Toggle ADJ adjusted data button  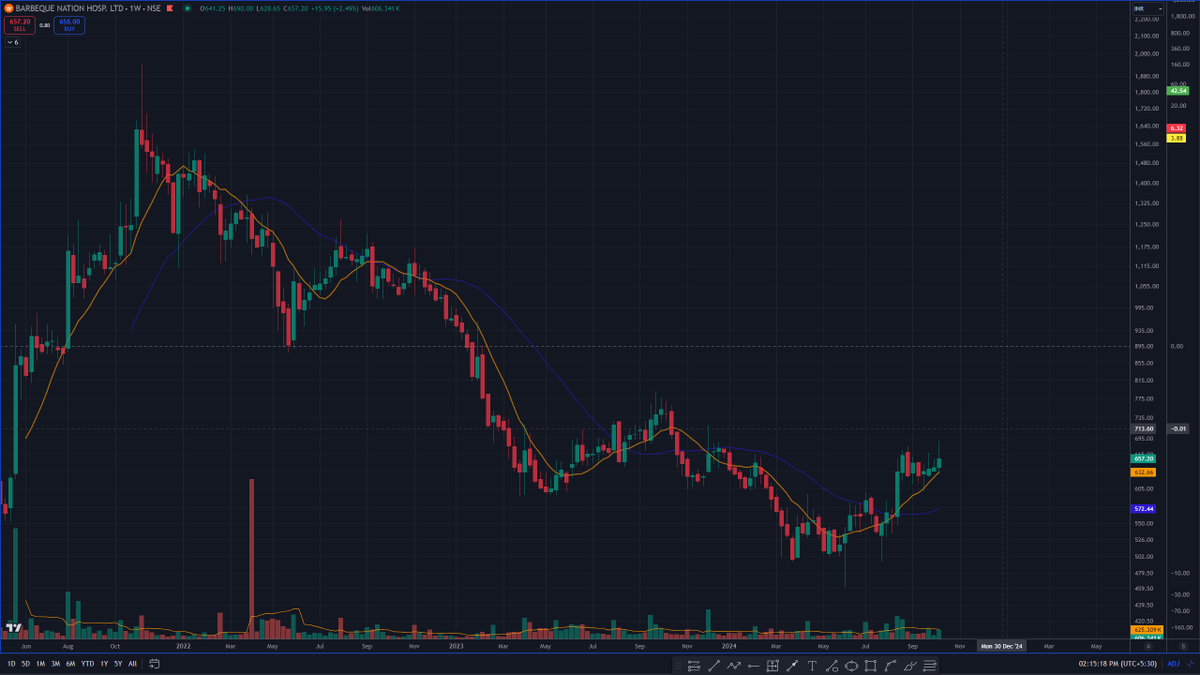[1173, 664]
